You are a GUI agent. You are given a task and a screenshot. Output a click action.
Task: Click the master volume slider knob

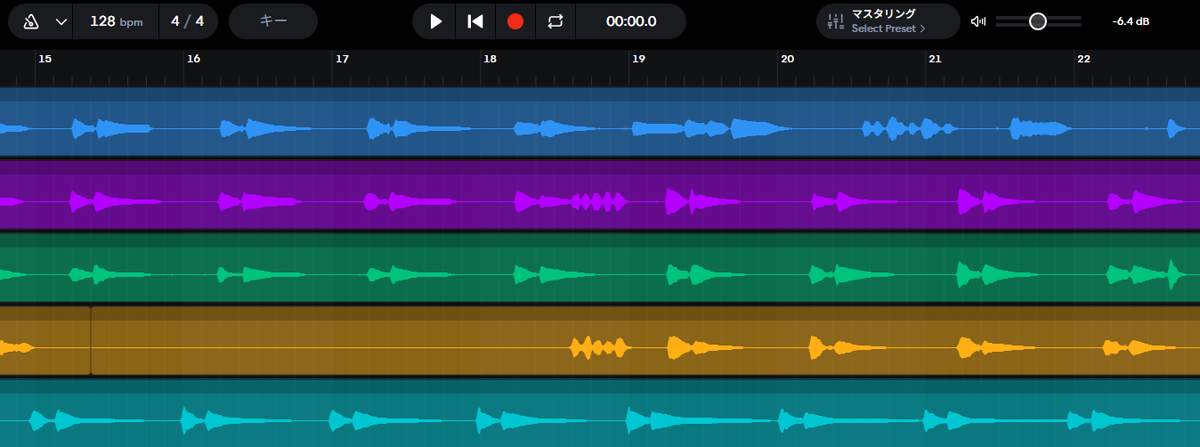click(1038, 21)
